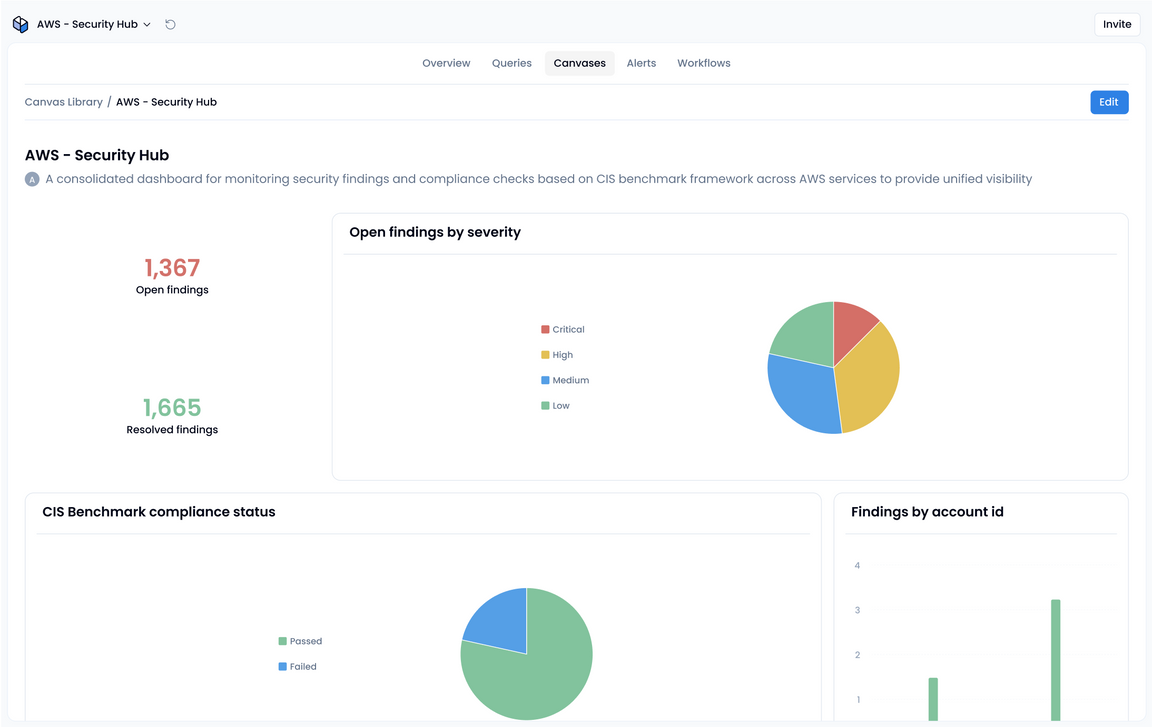1152x727 pixels.
Task: Click the blue Edit button
Action: 1109,102
